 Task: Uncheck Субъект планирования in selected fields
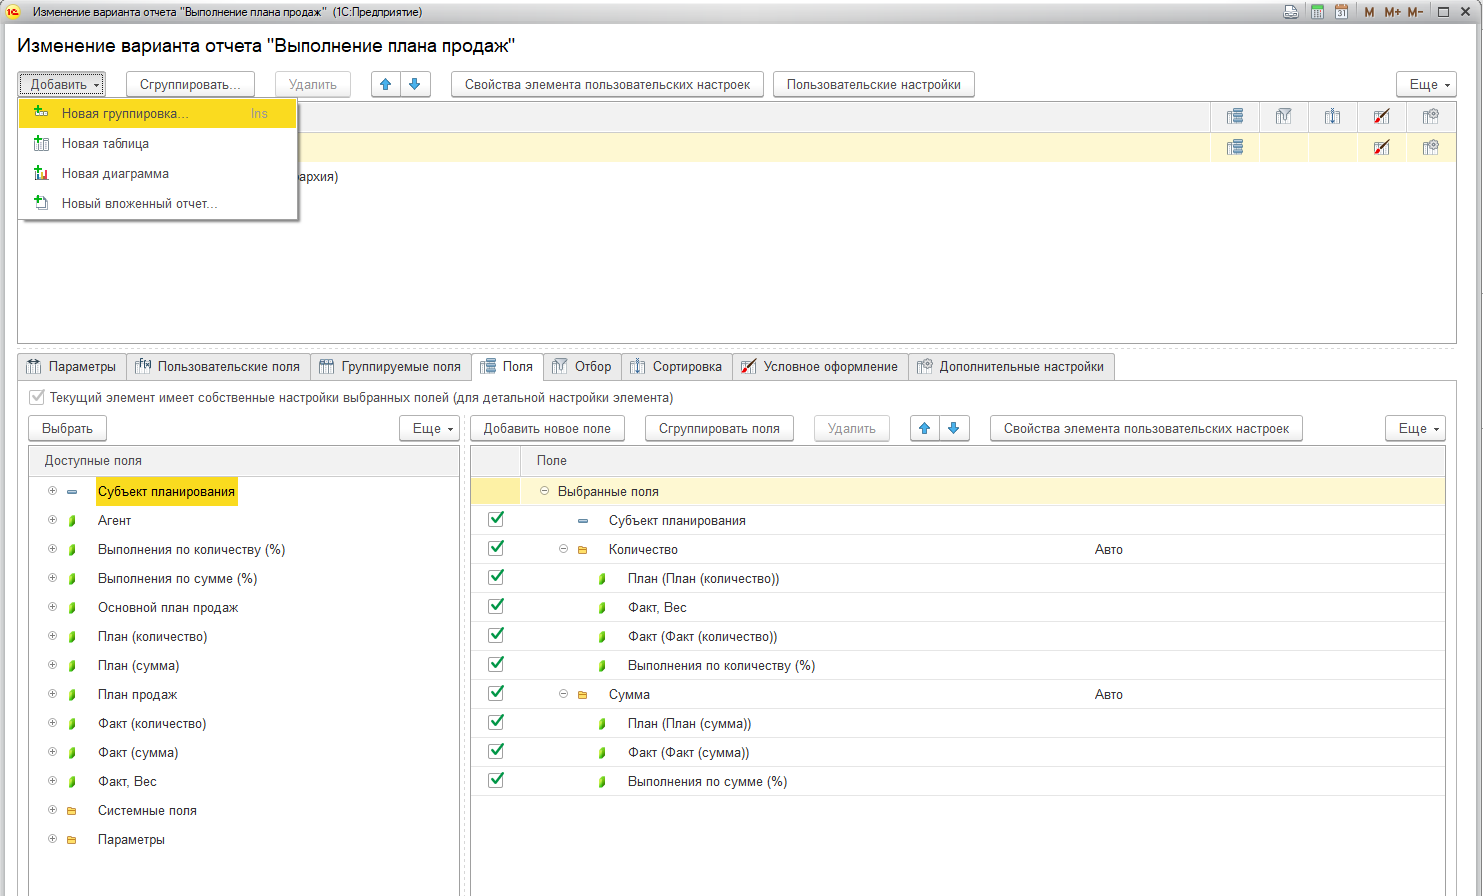click(496, 519)
